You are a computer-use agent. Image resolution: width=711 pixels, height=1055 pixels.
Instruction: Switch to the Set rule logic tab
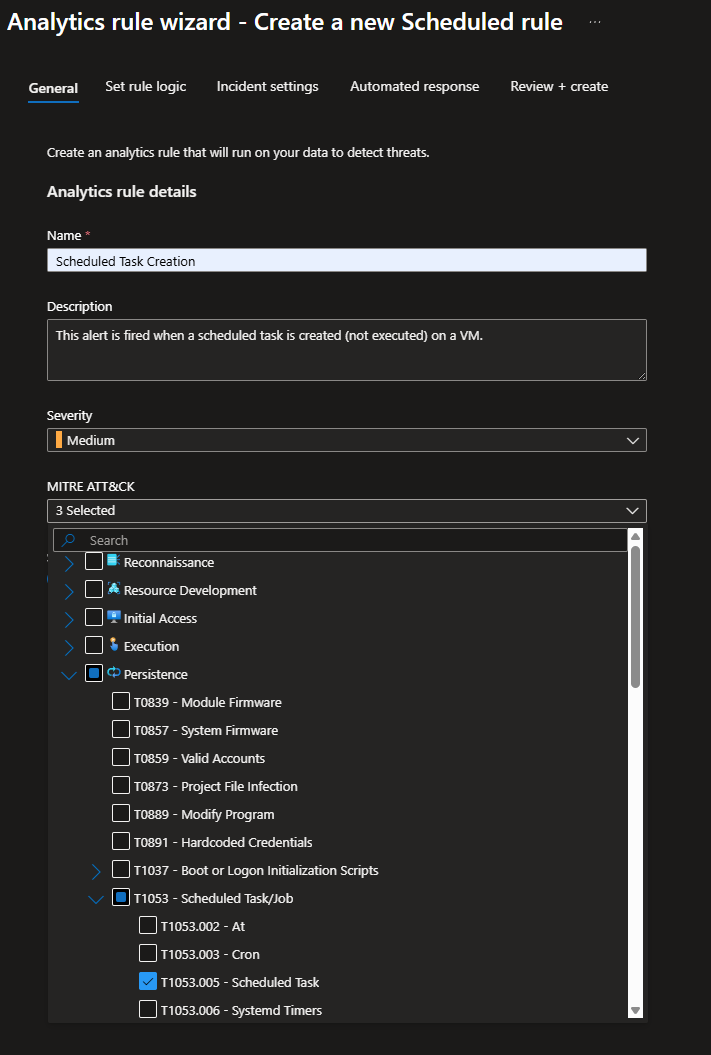coord(146,87)
